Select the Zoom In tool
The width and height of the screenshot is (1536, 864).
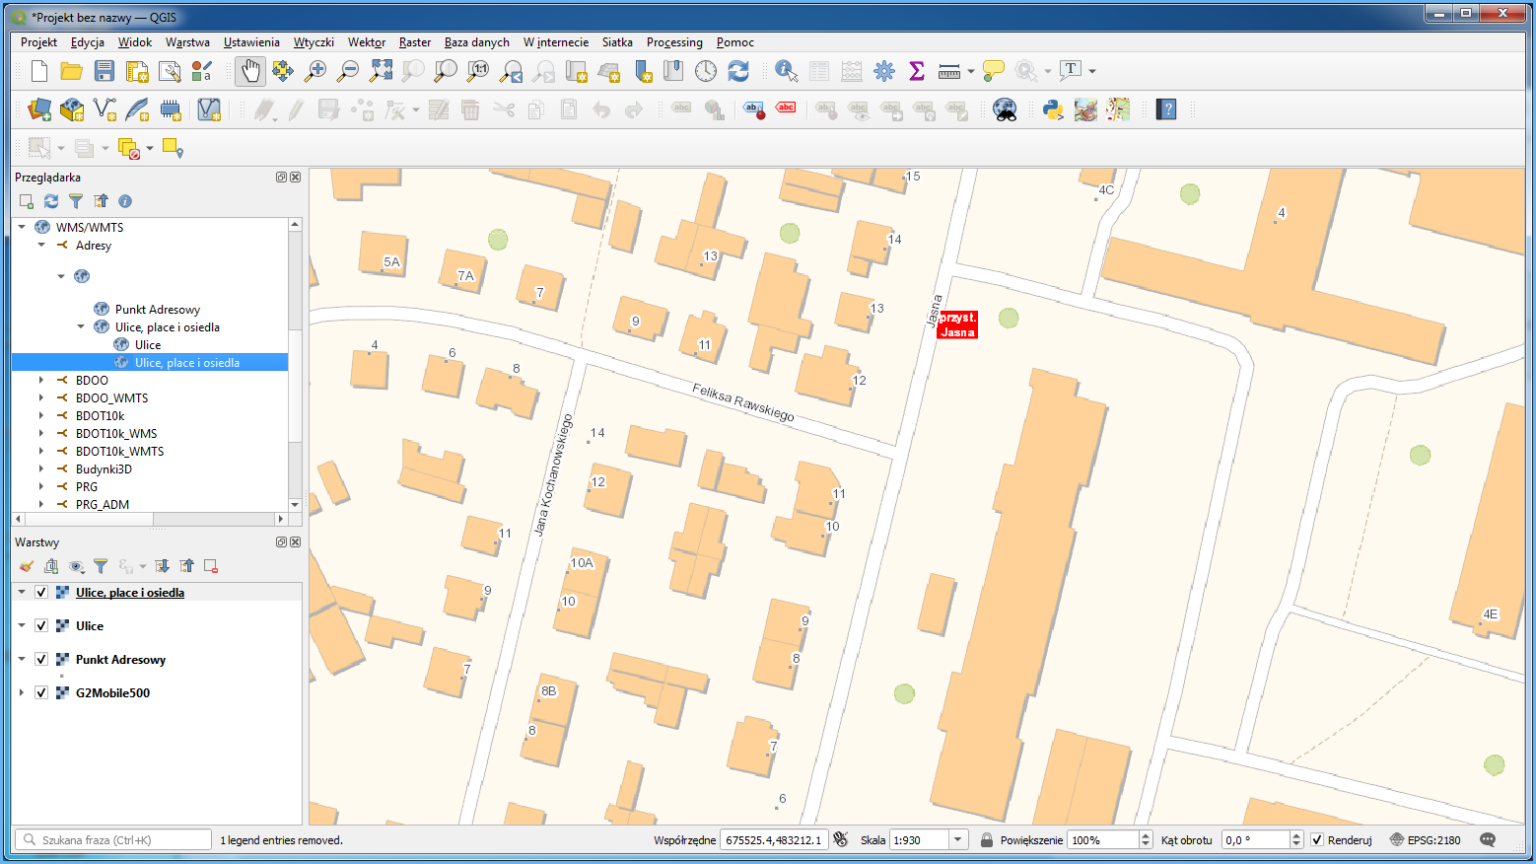coord(315,70)
